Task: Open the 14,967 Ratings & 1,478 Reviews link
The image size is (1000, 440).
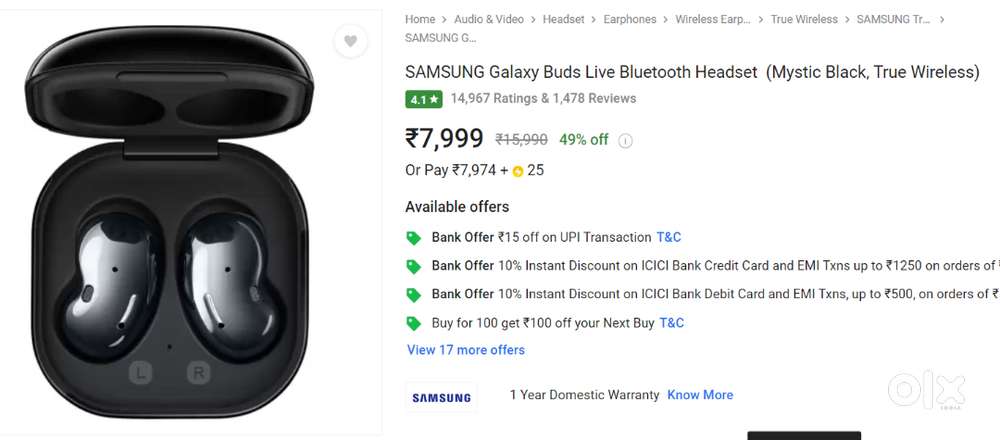Action: [543, 98]
